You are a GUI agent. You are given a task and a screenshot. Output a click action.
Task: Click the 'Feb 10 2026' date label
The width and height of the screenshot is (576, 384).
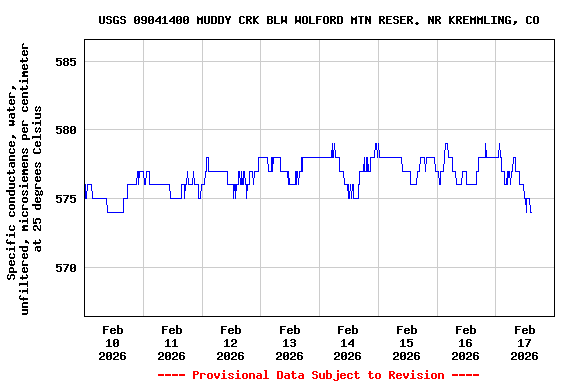(x=112, y=343)
